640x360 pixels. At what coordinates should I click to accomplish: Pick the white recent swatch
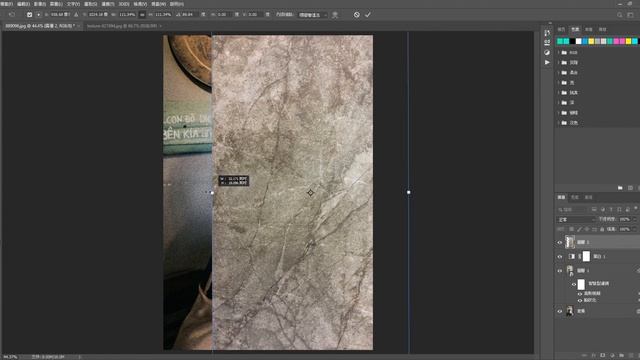[x=578, y=41]
